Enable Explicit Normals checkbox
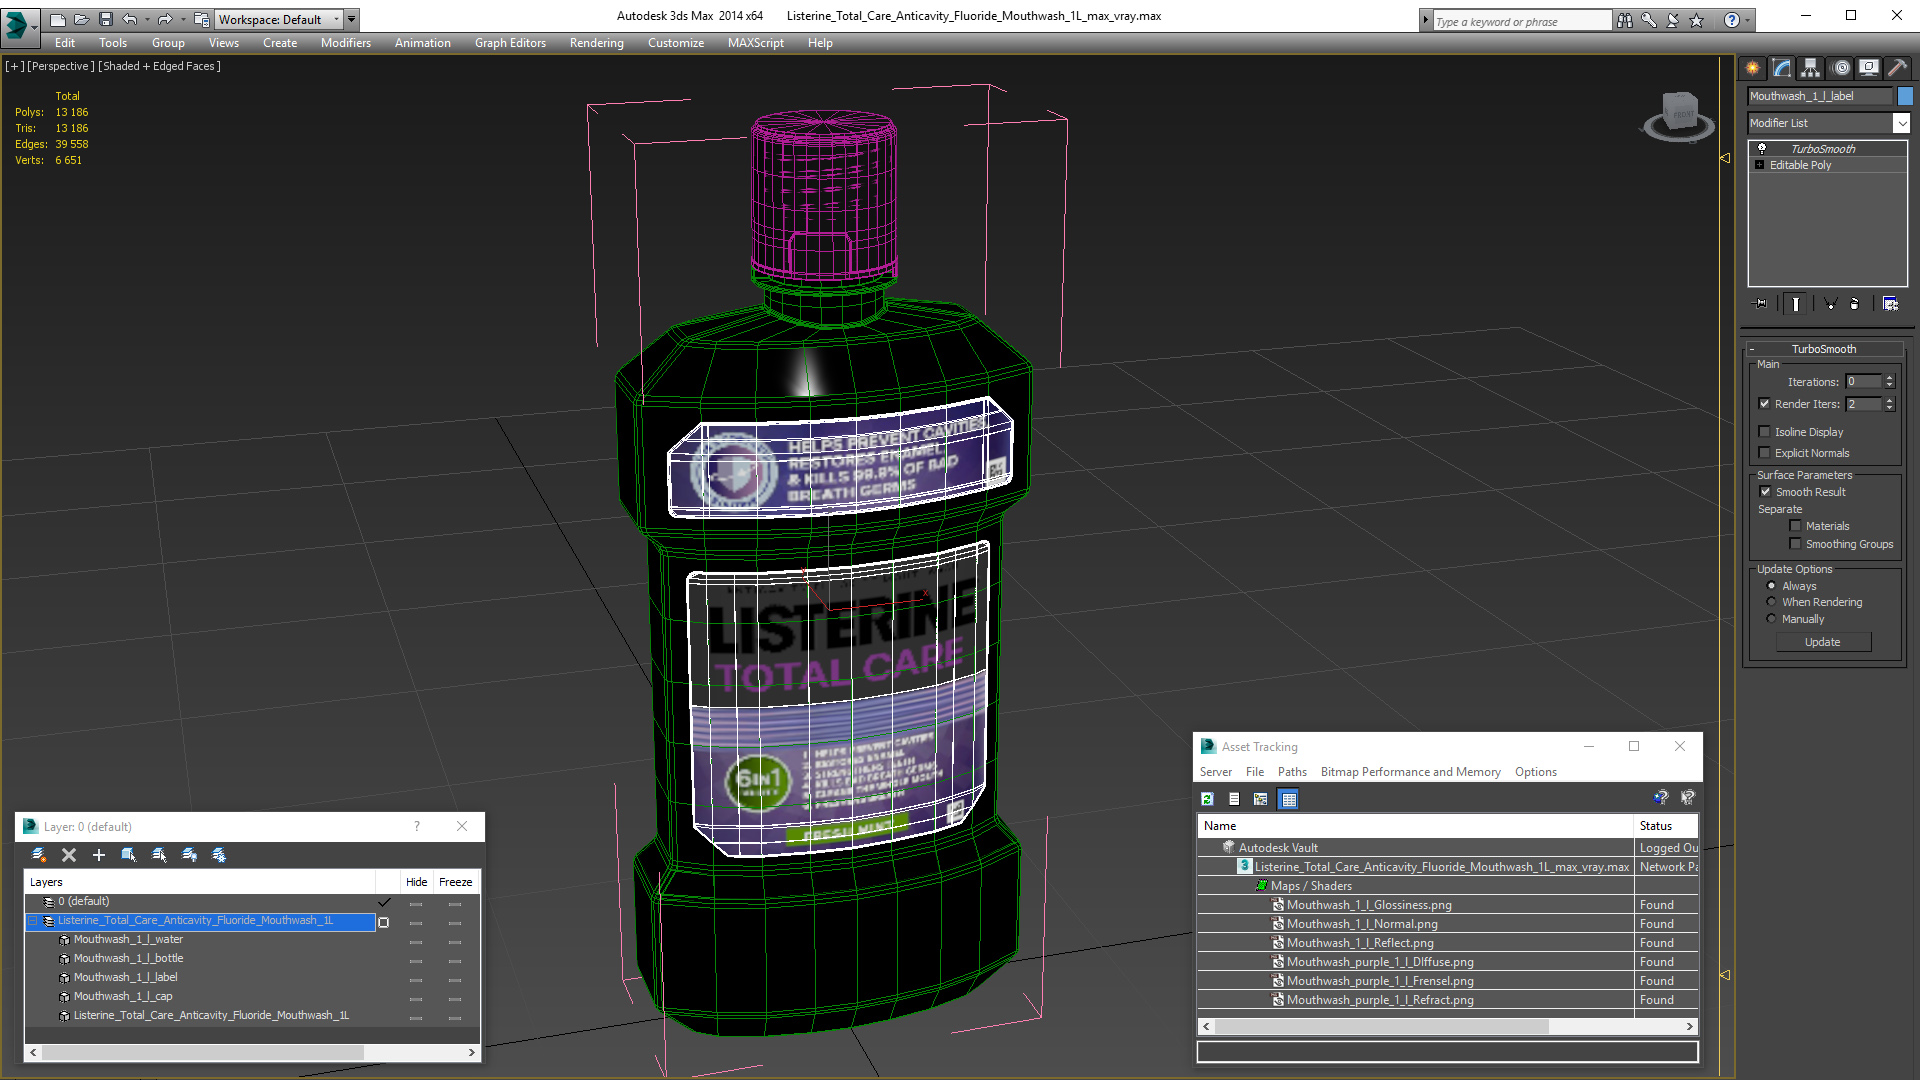This screenshot has width=1920, height=1080. [1764, 453]
